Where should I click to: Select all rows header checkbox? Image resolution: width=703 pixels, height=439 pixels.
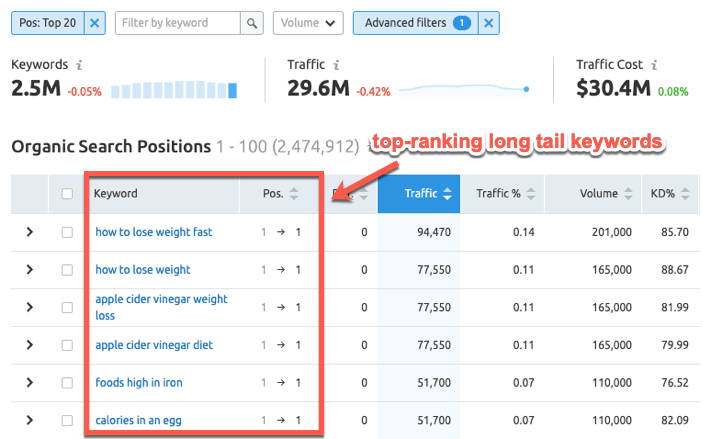[x=67, y=194]
